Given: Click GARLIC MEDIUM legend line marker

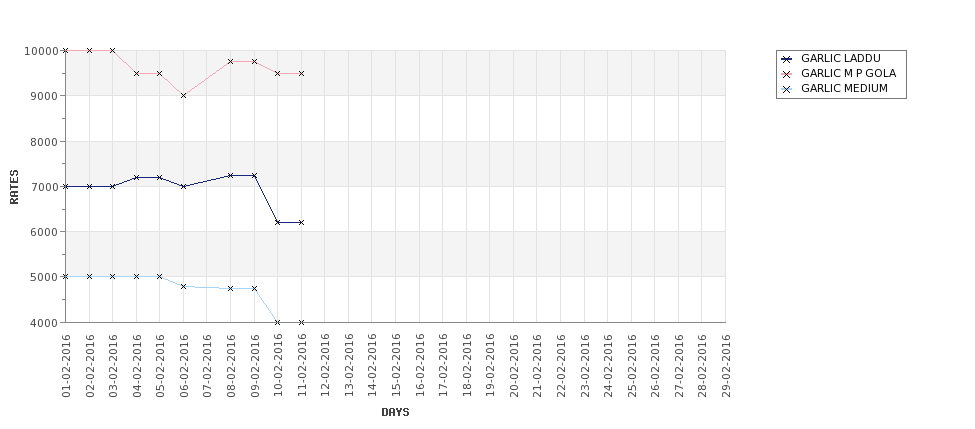Looking at the screenshot, I should point(787,89).
